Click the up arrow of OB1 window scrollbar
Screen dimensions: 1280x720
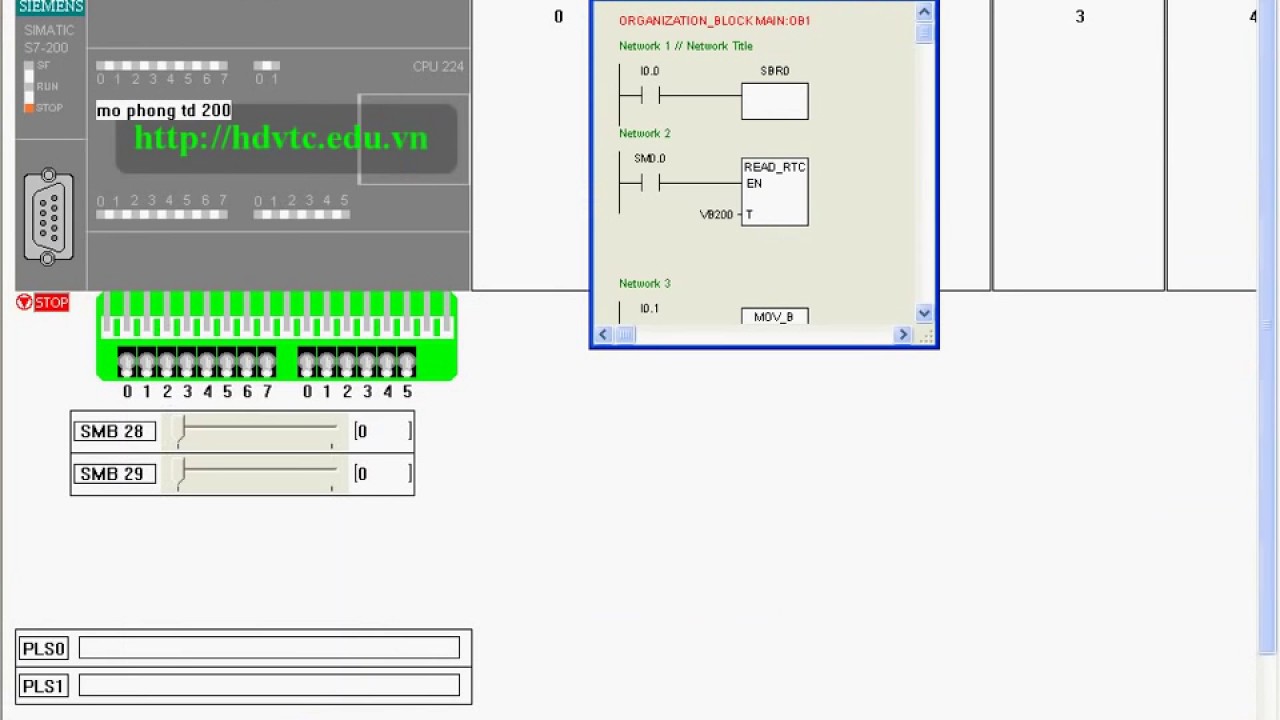(x=924, y=12)
